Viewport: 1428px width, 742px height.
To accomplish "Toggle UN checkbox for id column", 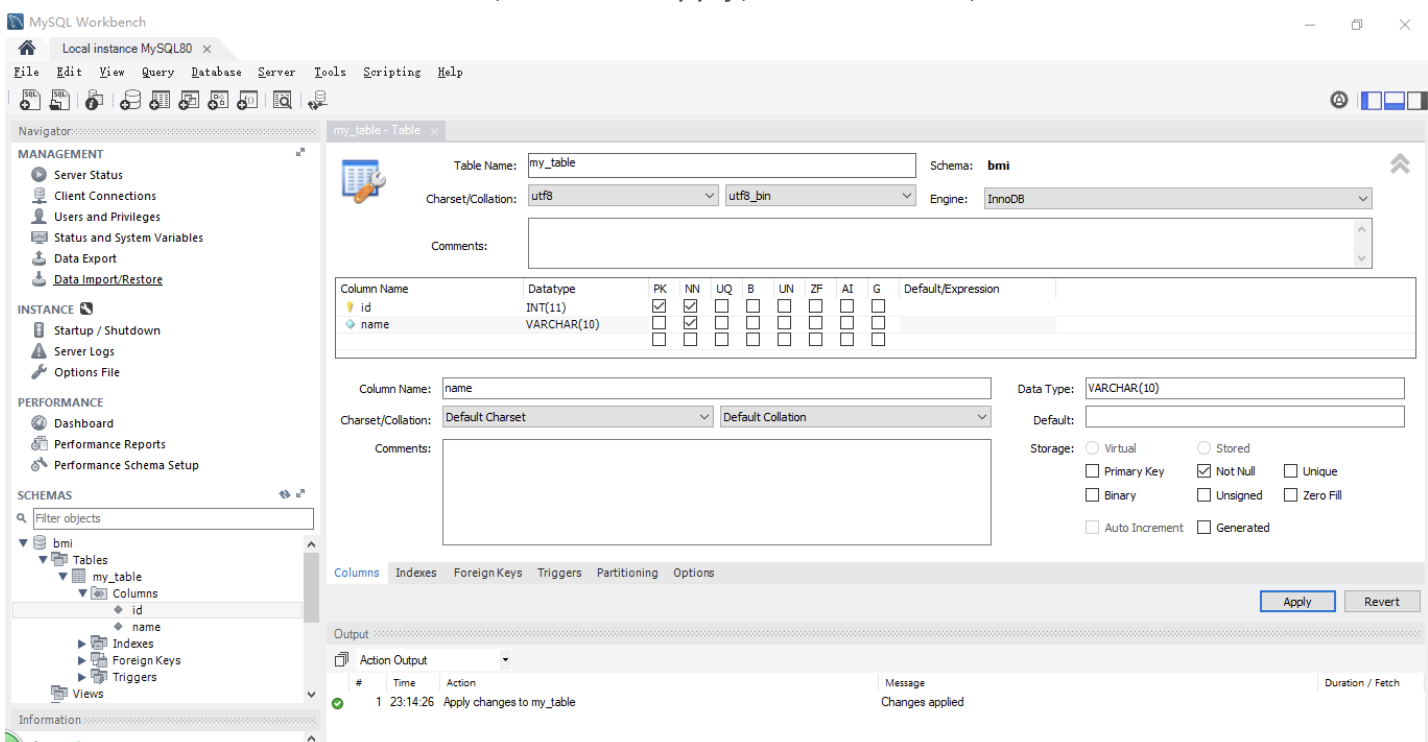I will click(x=785, y=306).
